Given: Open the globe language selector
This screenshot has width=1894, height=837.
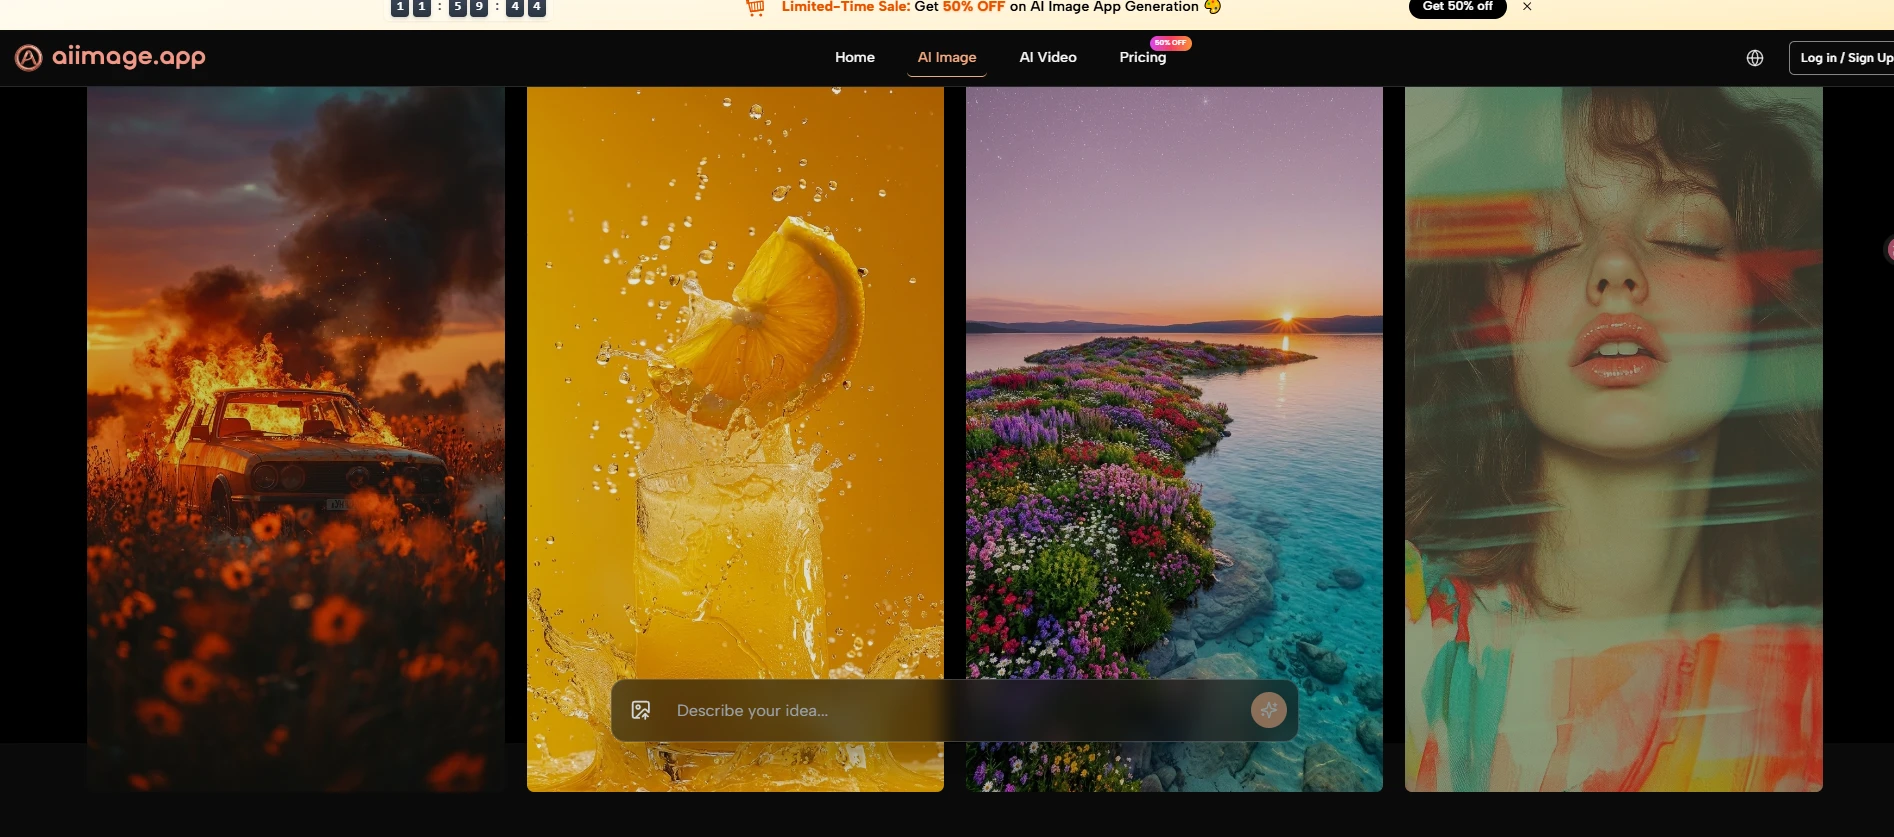Looking at the screenshot, I should [1754, 58].
